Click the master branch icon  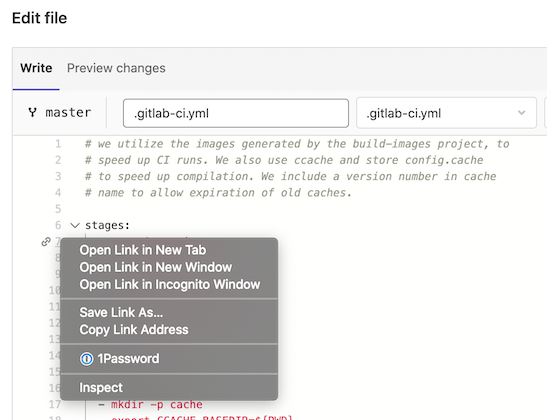pos(32,112)
